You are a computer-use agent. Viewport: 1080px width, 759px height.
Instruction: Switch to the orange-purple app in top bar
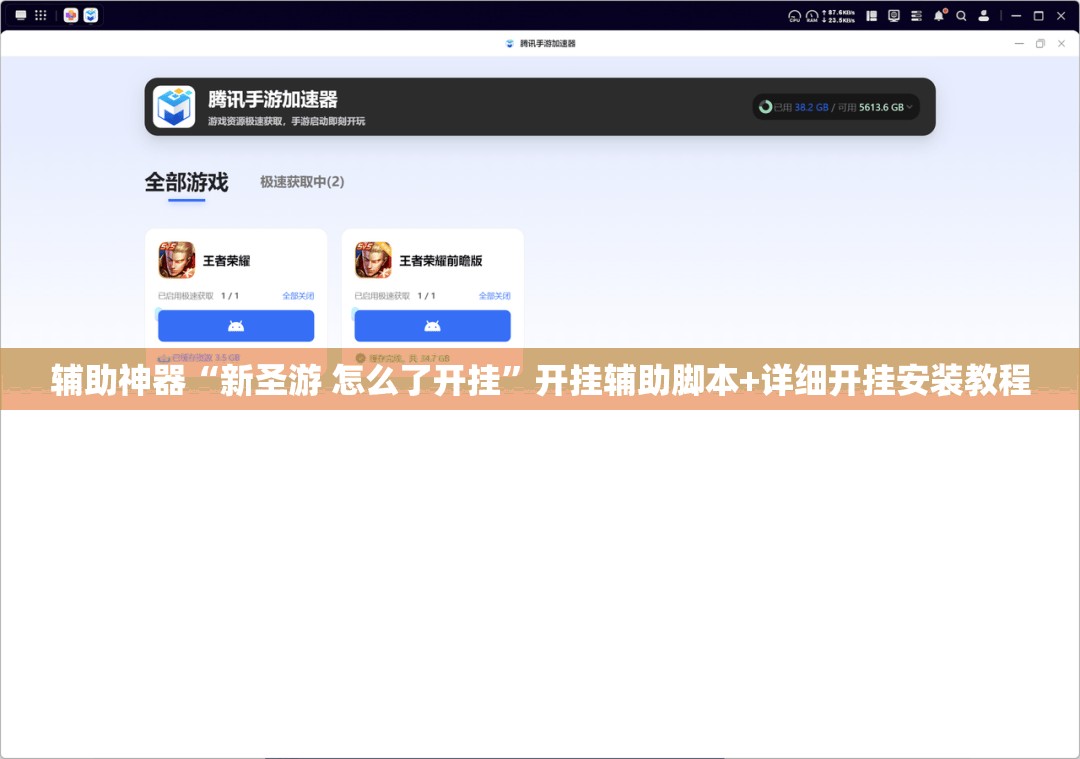click(x=71, y=15)
